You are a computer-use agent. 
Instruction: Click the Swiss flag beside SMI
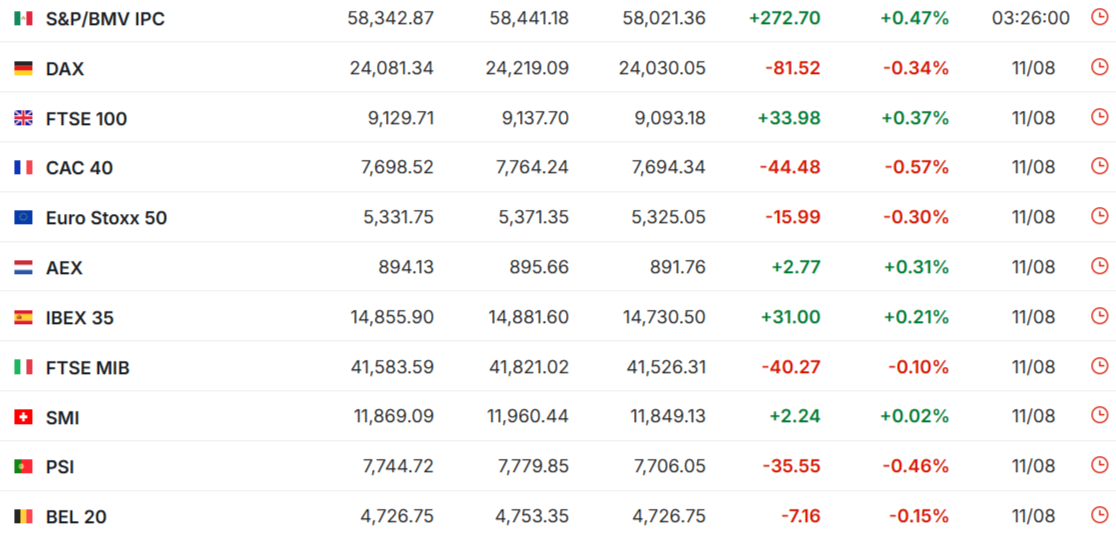click(23, 417)
